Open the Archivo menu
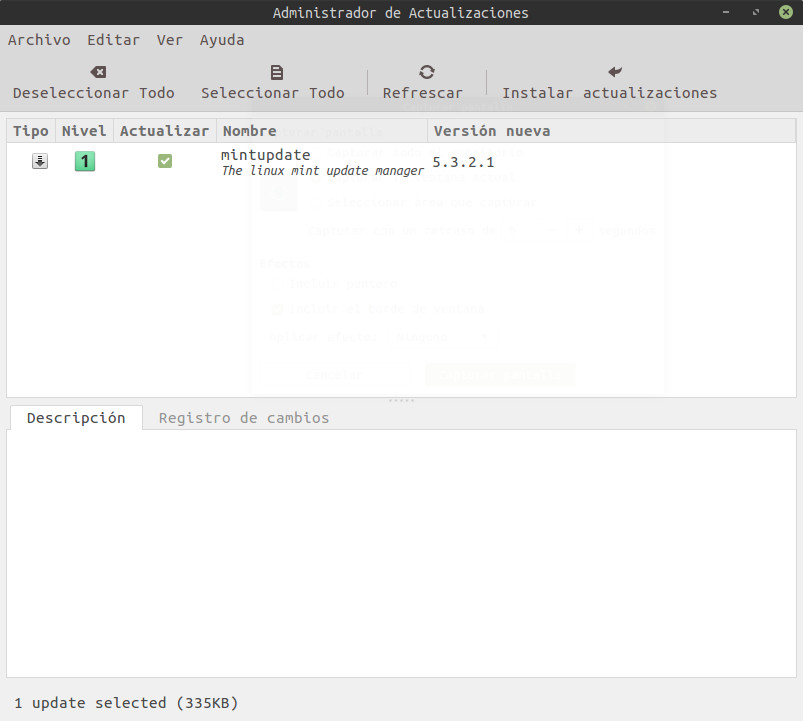The image size is (803, 721). [x=39, y=40]
